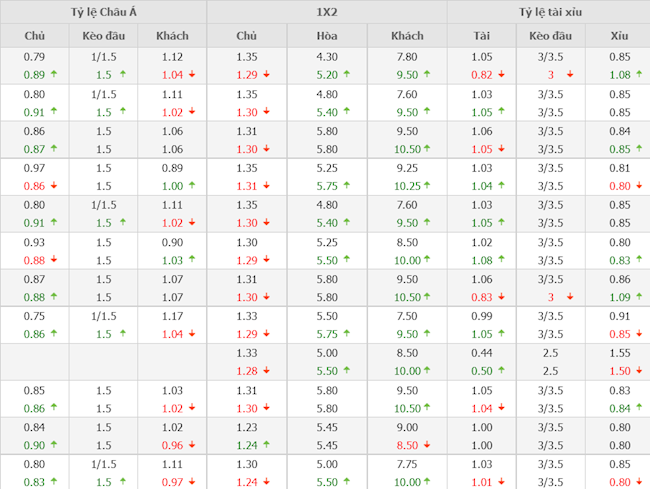
Task: Open the Tỷ lệ tài xỉu header tab
Action: [x=548, y=12]
